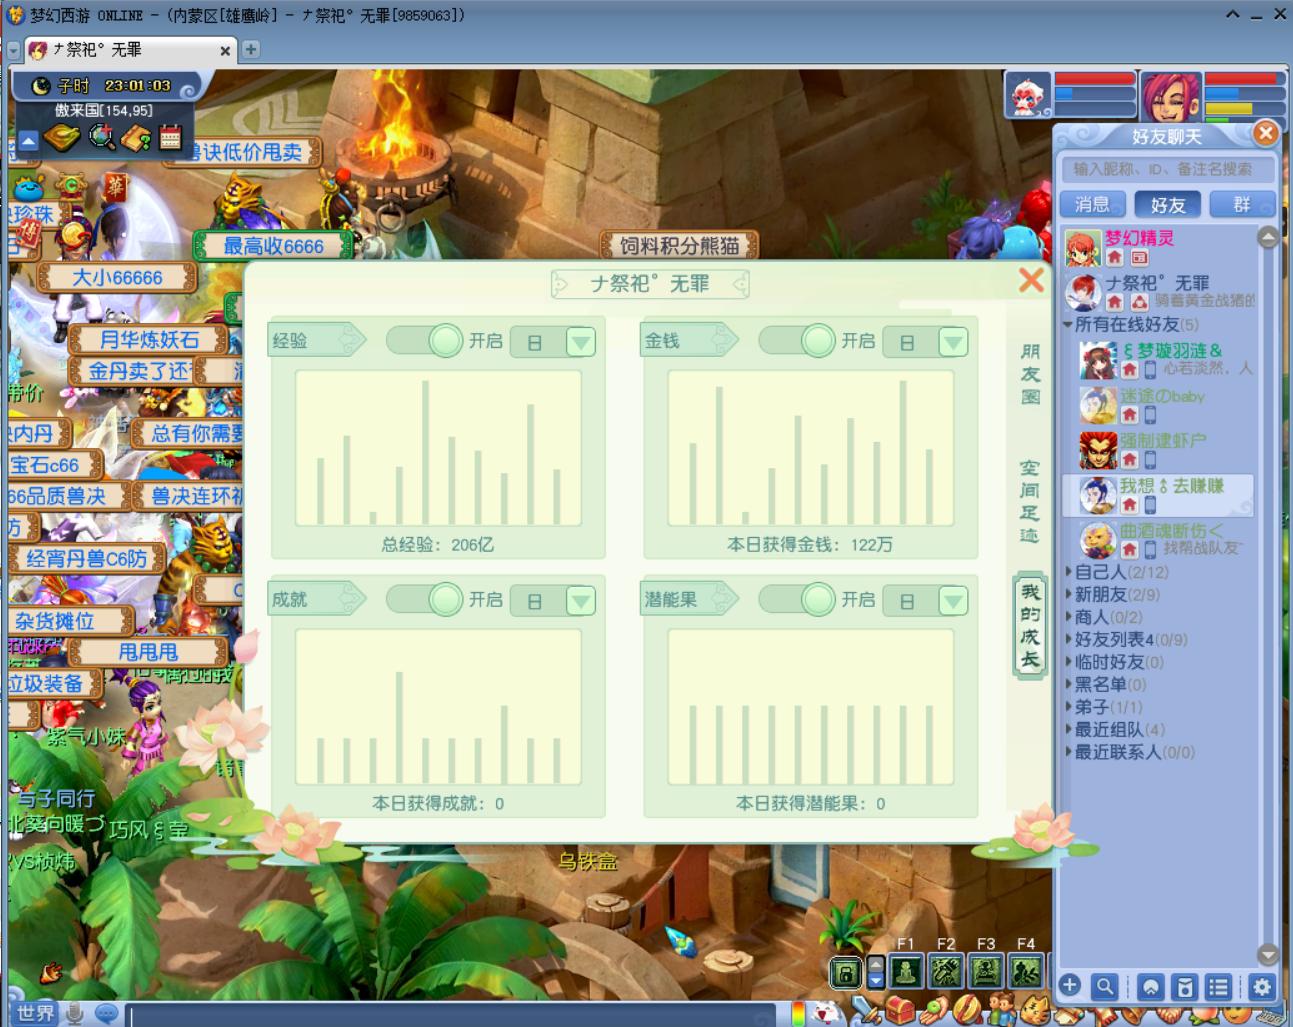
Task: Open the calendar icon under 傲来国
Action: (170, 137)
